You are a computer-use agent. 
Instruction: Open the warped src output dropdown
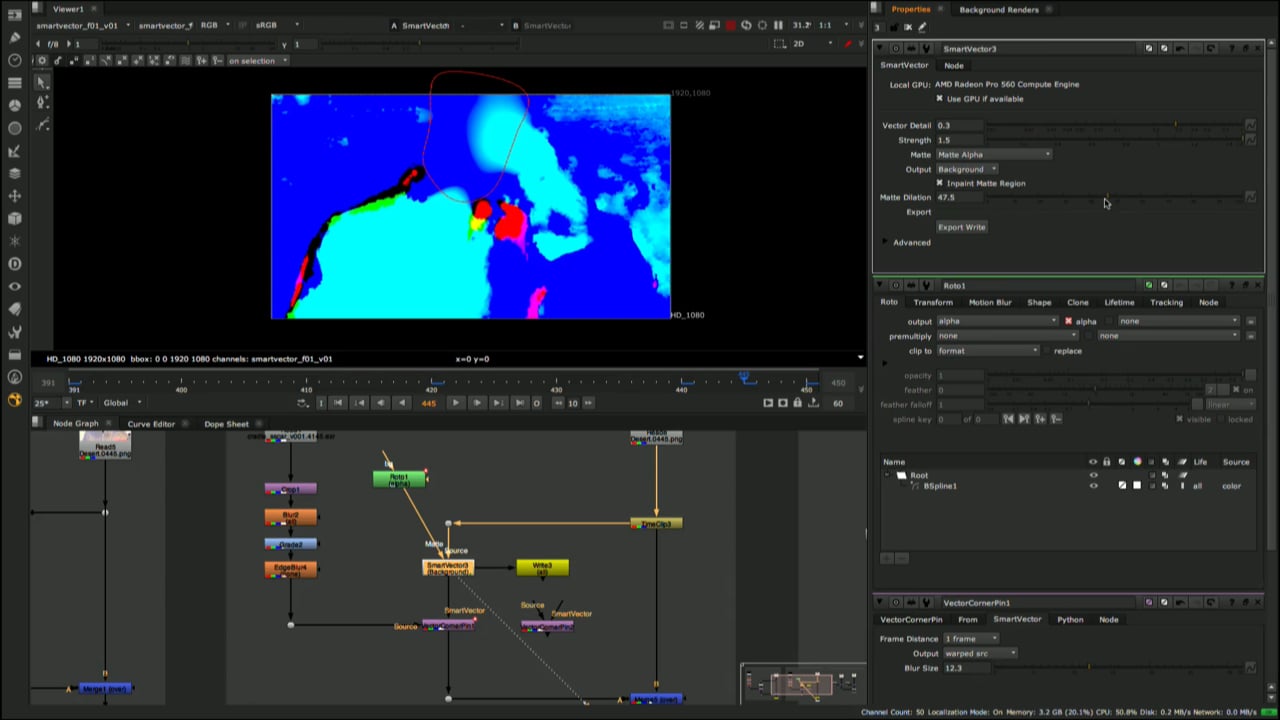point(979,654)
